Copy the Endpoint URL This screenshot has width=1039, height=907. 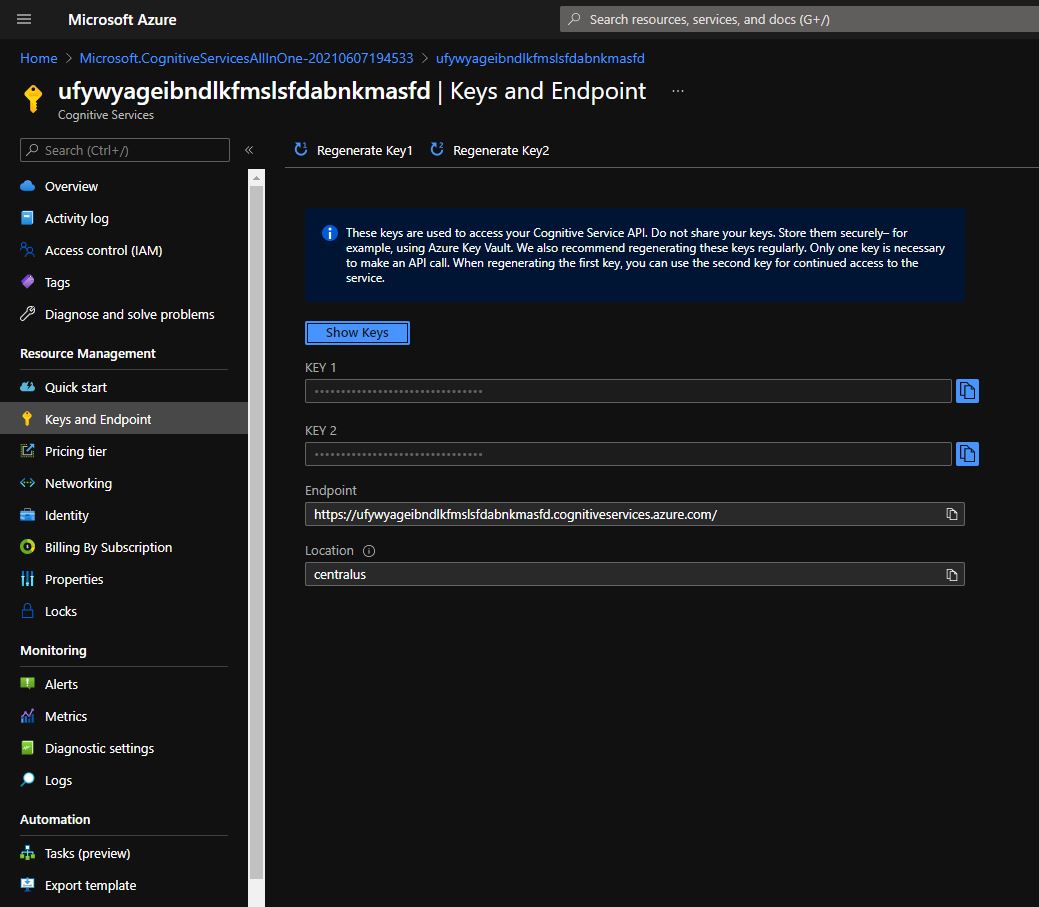(x=950, y=513)
